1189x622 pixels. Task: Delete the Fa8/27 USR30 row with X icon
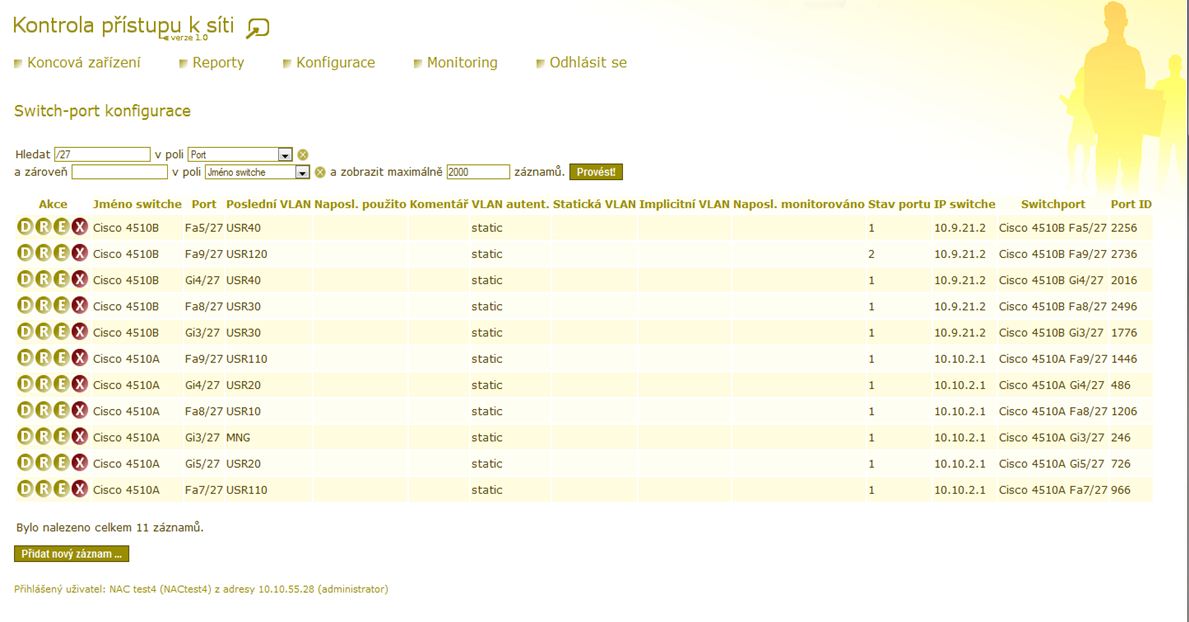click(x=79, y=306)
